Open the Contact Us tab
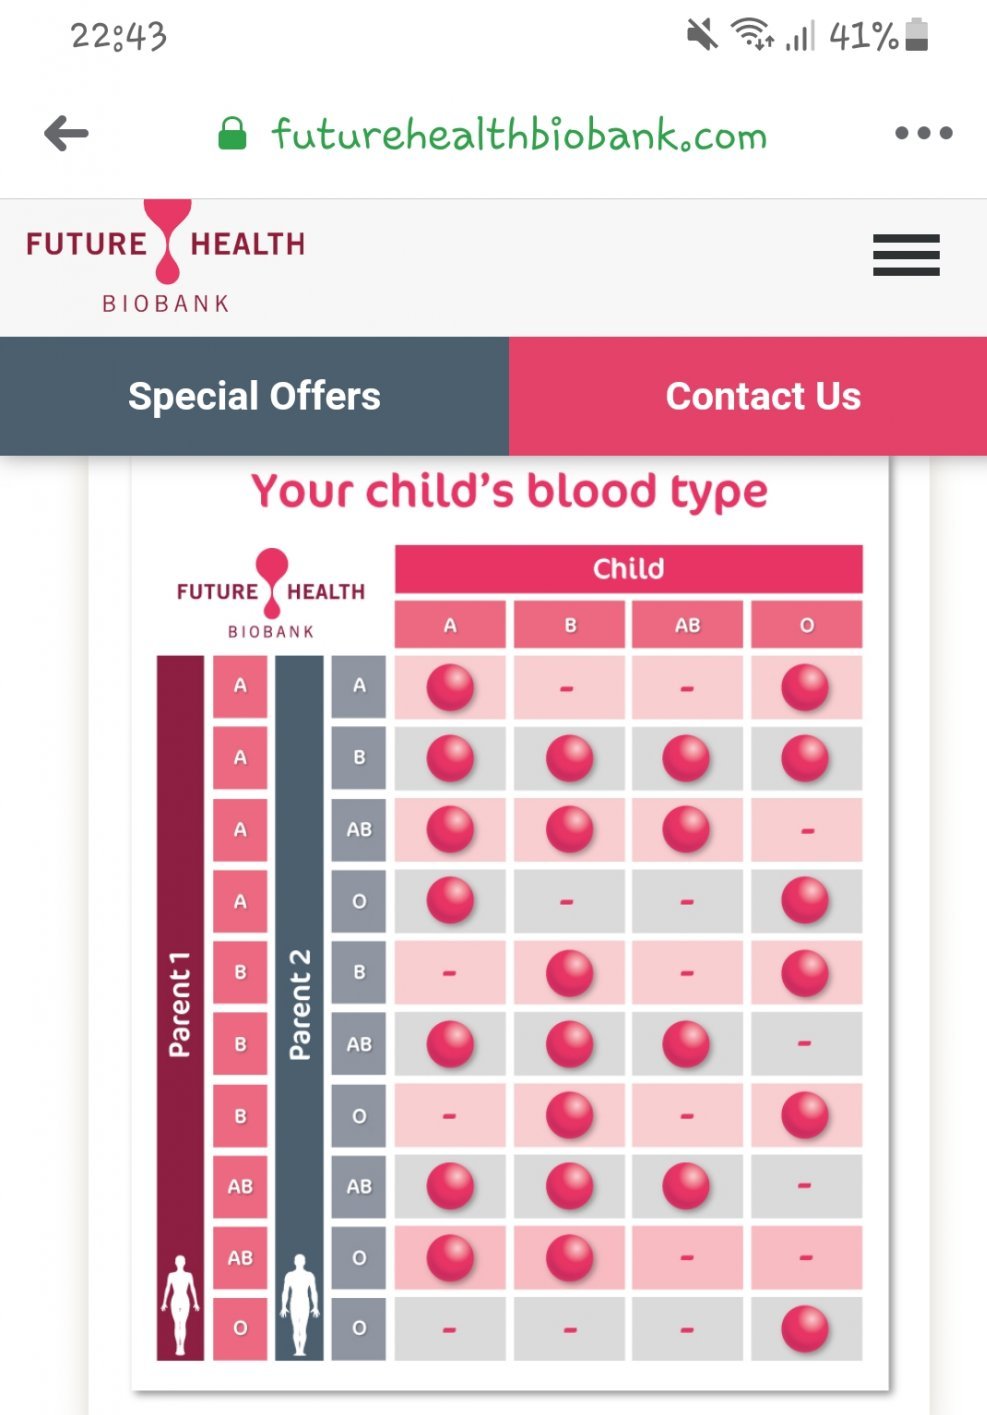This screenshot has width=987, height=1415. click(x=762, y=396)
